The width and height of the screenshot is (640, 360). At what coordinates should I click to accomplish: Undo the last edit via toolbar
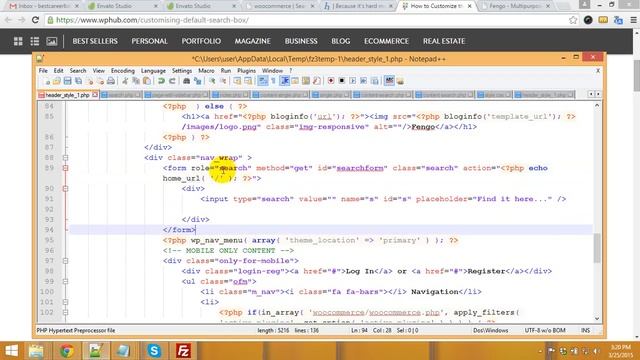(x=161, y=81)
